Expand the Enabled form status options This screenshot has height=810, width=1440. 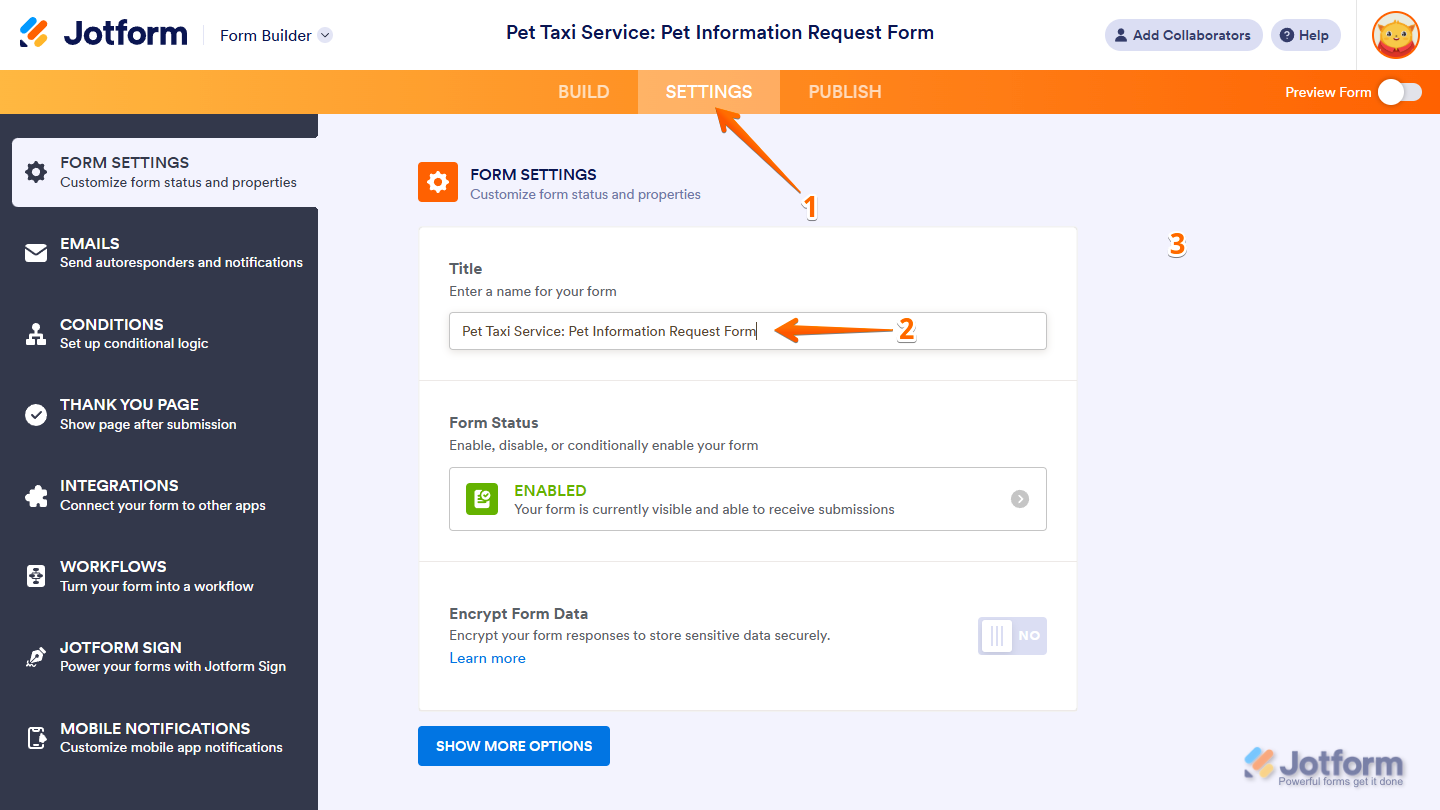click(x=1019, y=499)
